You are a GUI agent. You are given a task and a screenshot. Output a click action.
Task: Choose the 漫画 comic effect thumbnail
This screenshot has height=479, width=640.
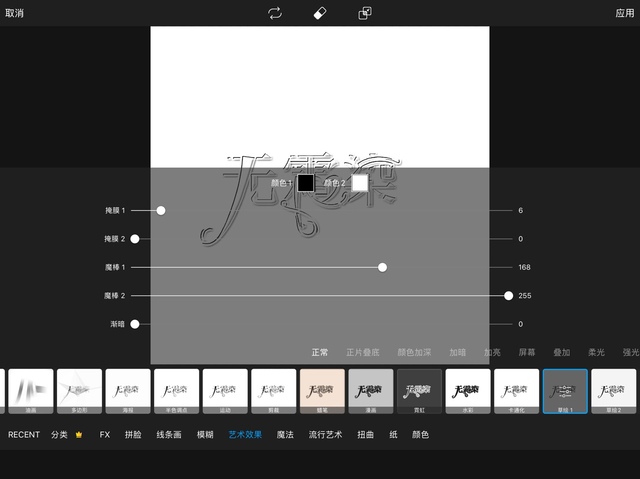tap(370, 390)
